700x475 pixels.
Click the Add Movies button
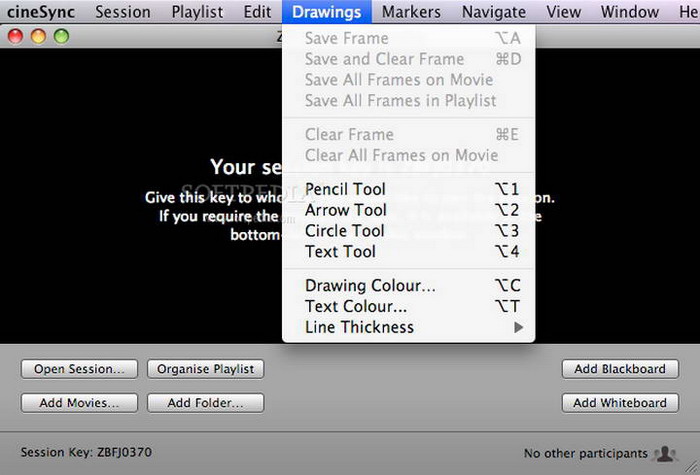79,403
